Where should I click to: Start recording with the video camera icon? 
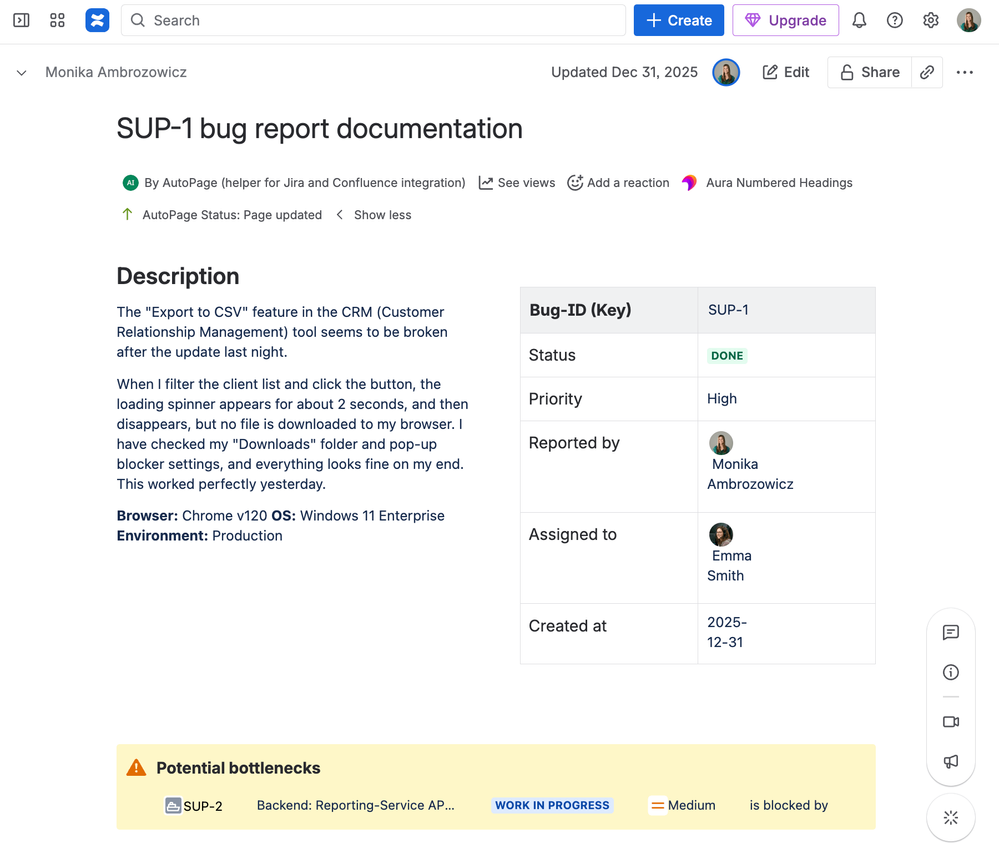pos(950,722)
